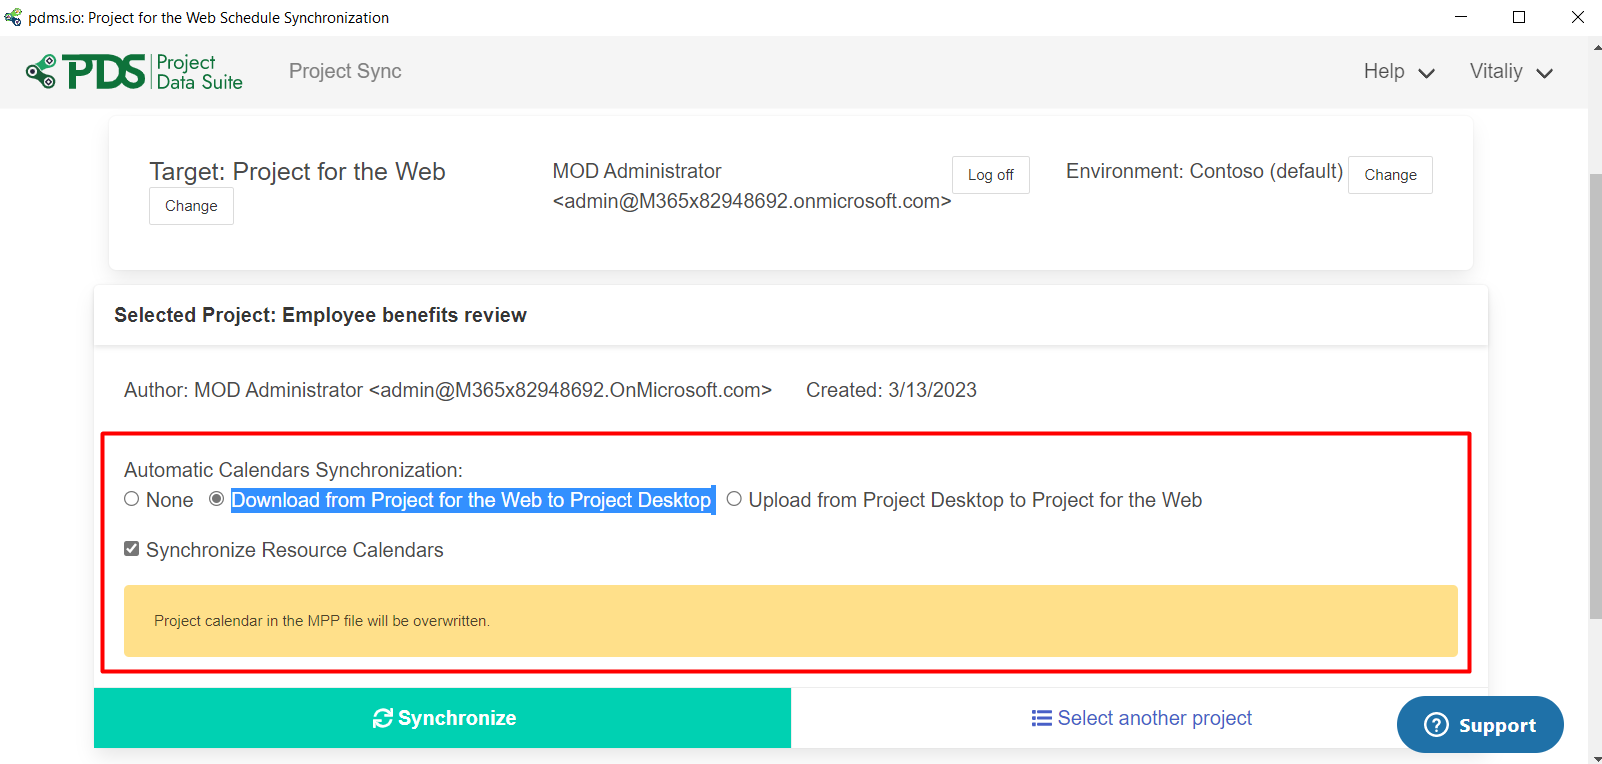This screenshot has height=764, width=1602.
Task: Open the Support chat button
Action: (1480, 725)
